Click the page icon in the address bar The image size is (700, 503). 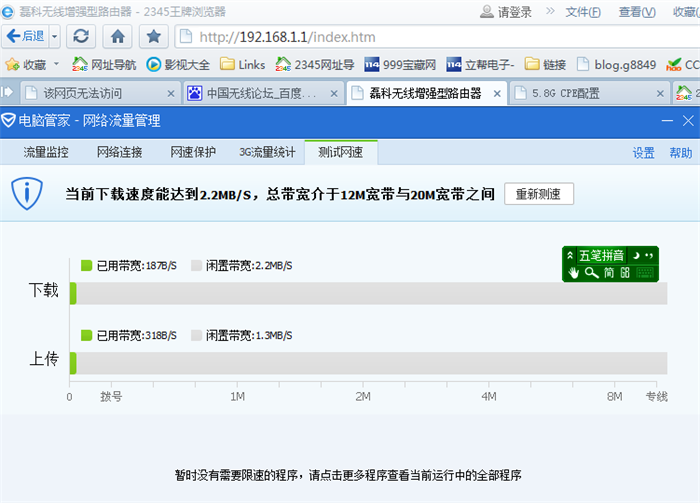coord(185,37)
